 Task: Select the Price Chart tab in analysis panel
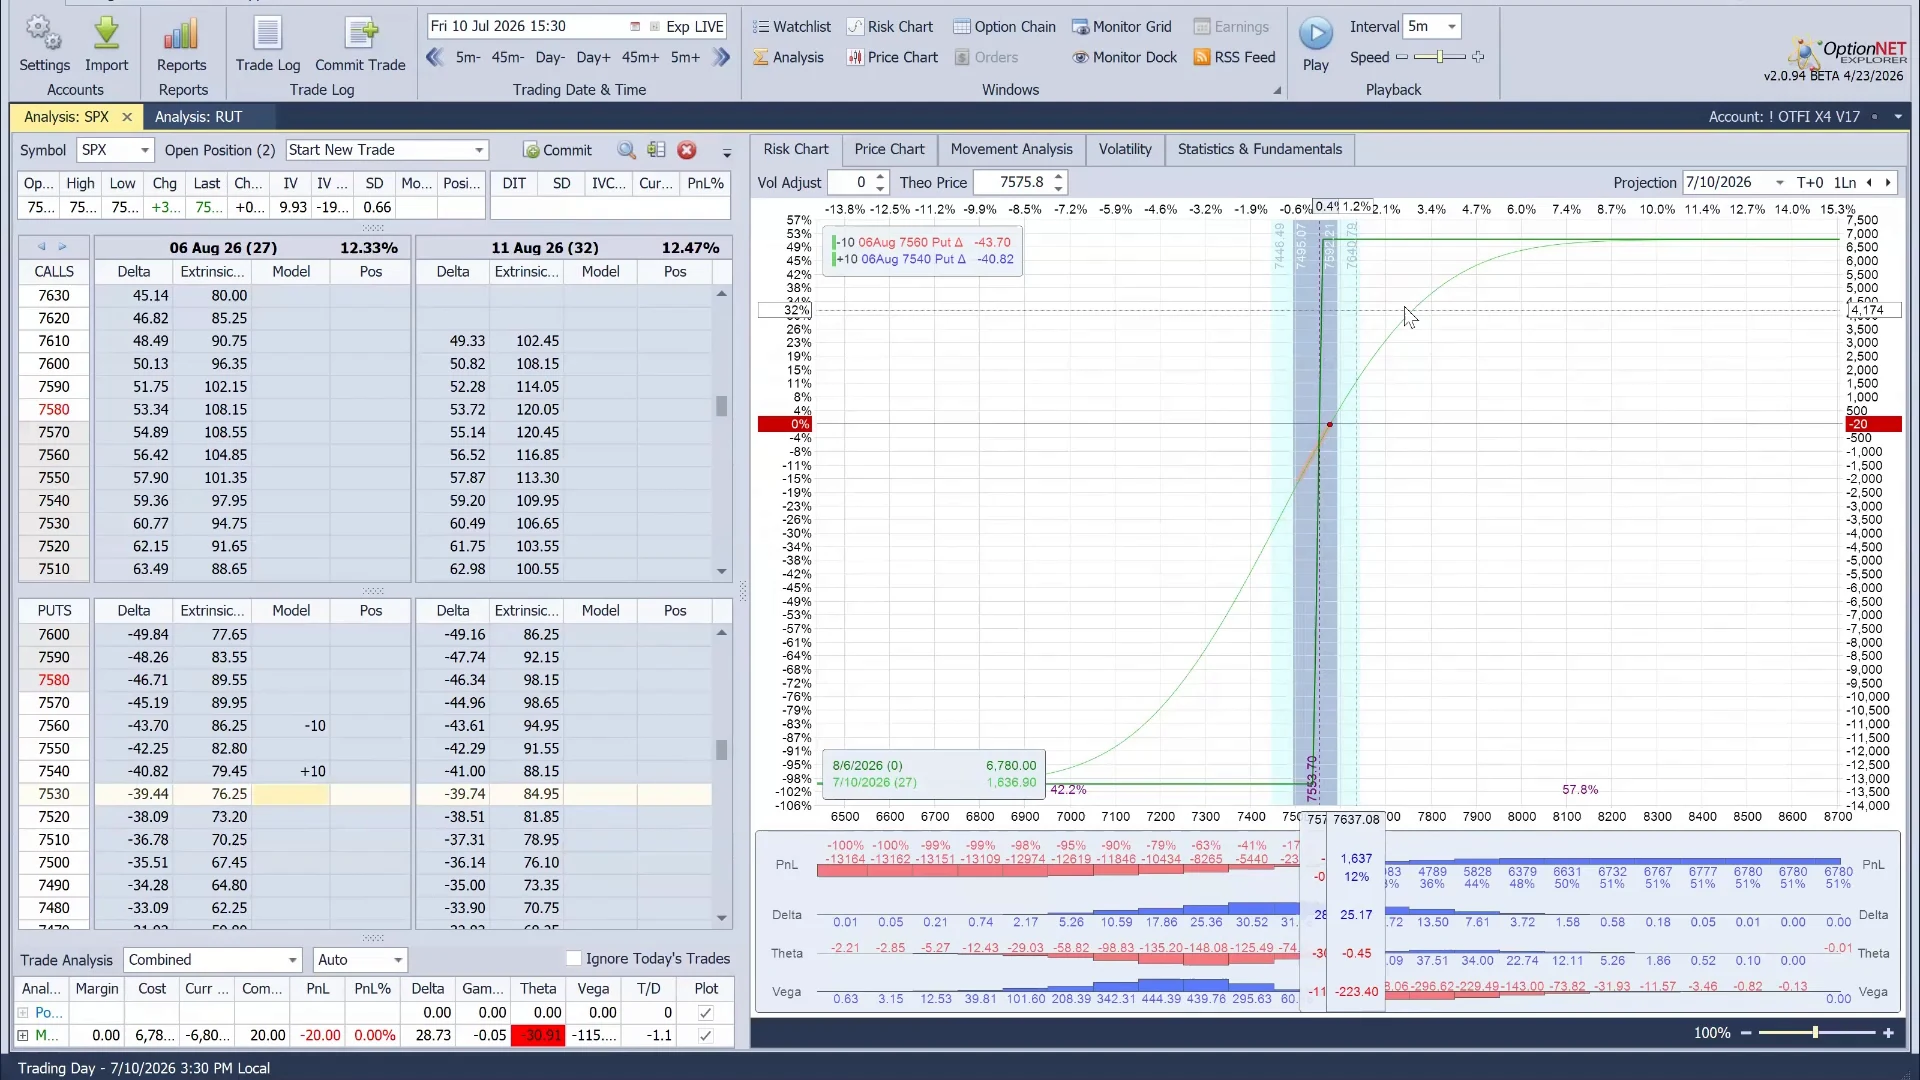pos(889,149)
